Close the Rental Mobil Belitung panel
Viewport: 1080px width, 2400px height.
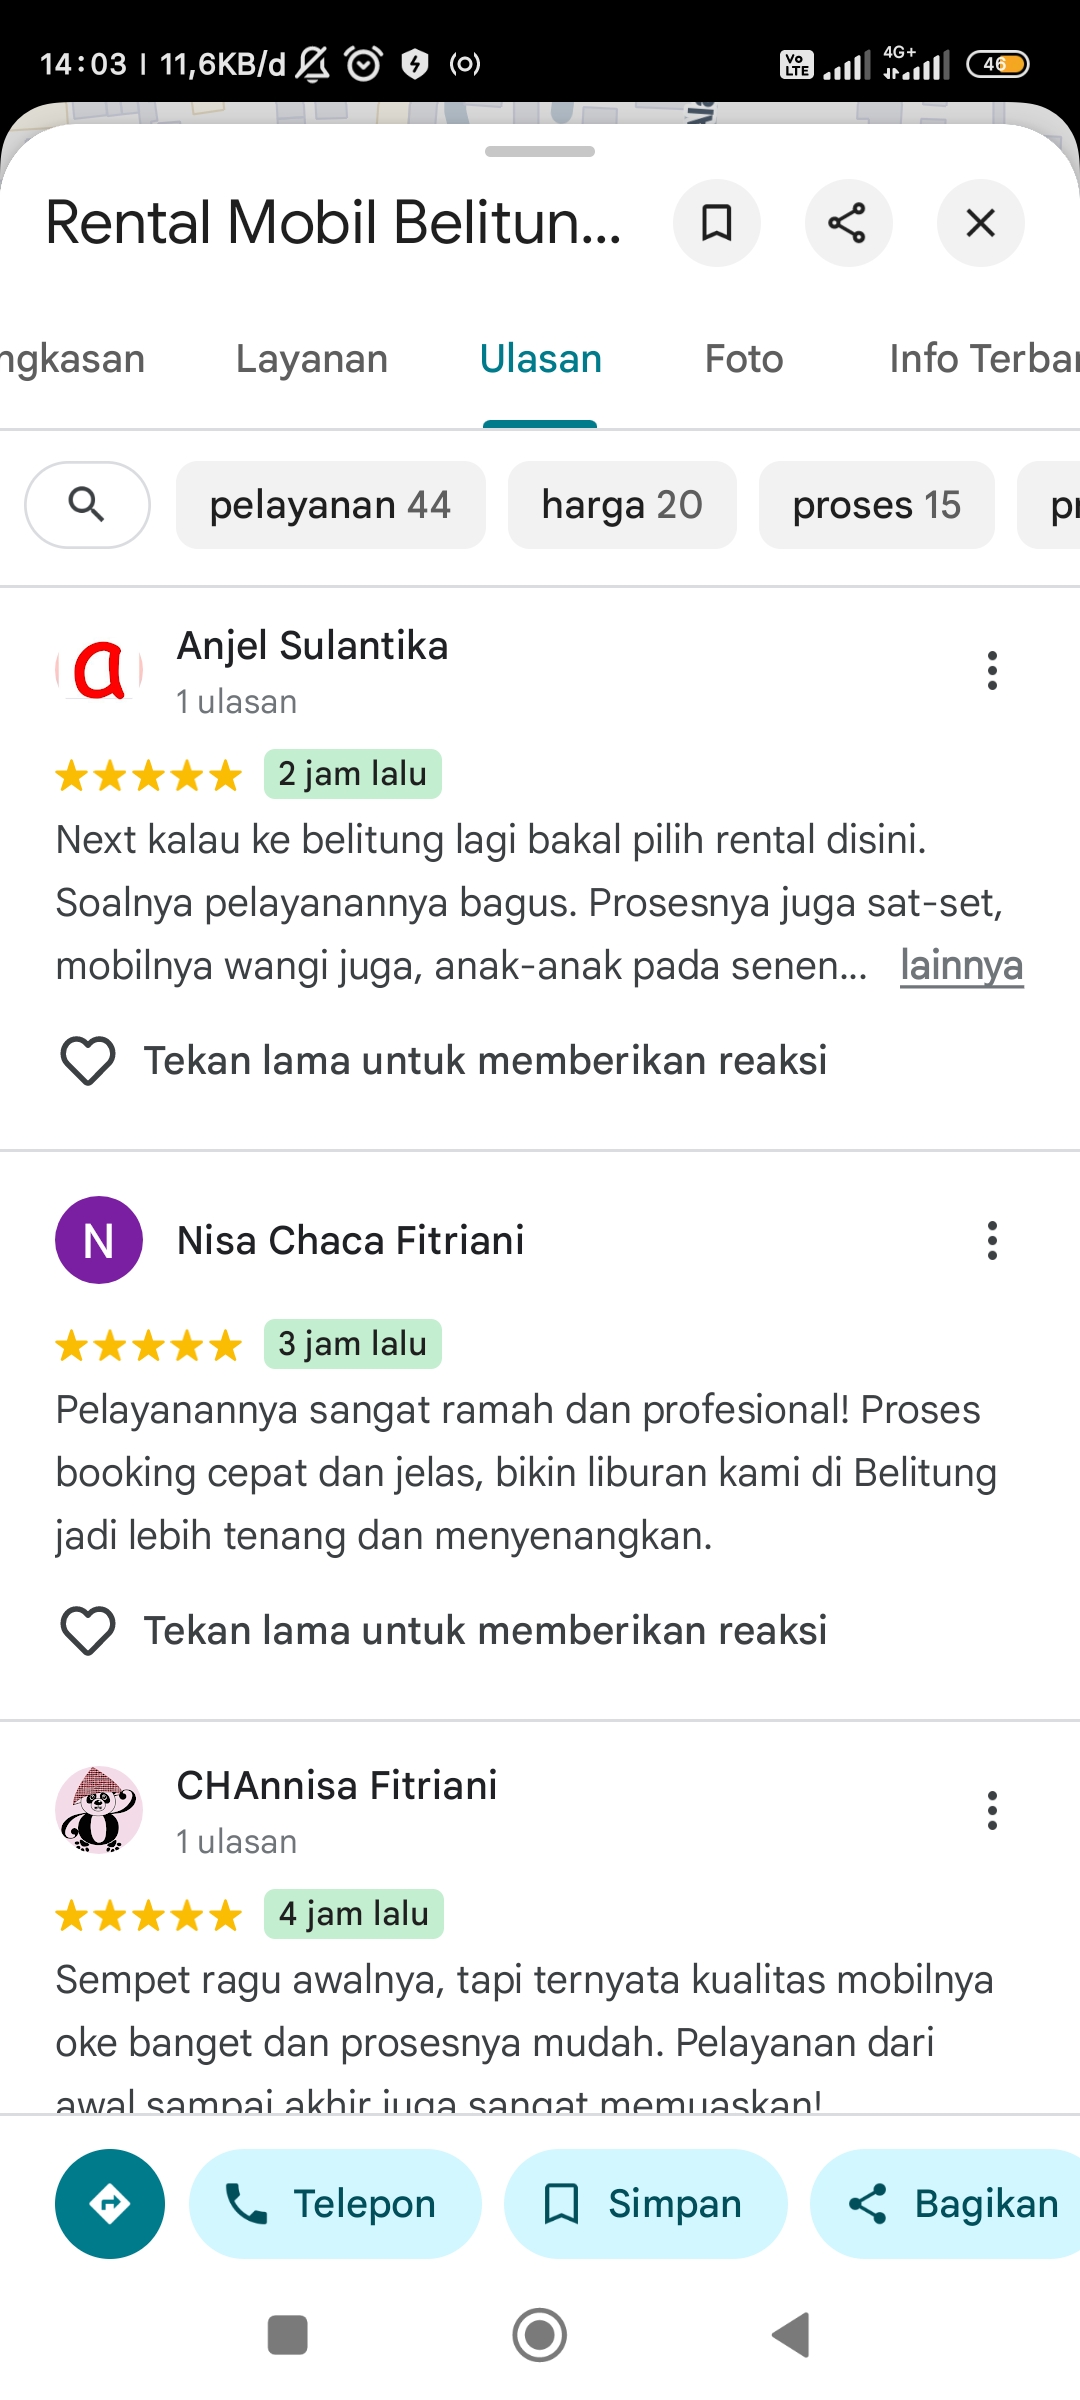(980, 223)
